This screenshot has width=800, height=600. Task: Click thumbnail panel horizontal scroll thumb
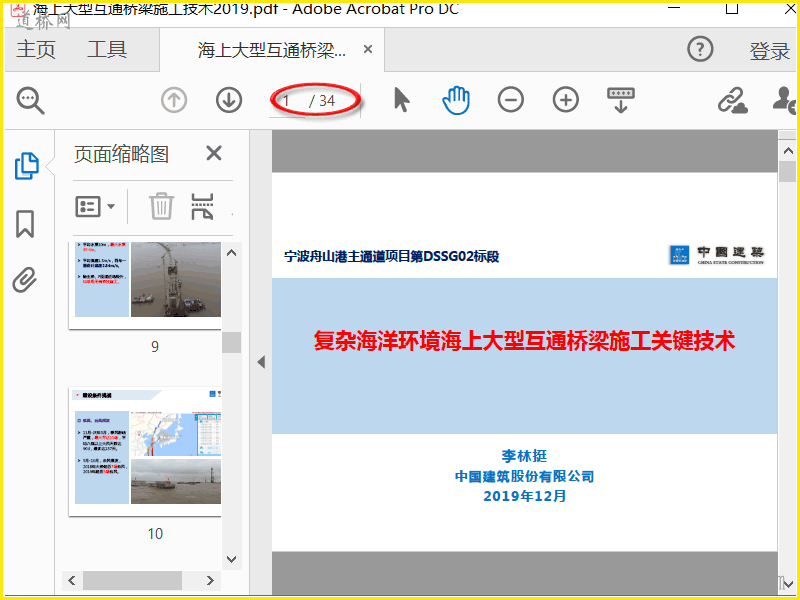click(x=132, y=580)
